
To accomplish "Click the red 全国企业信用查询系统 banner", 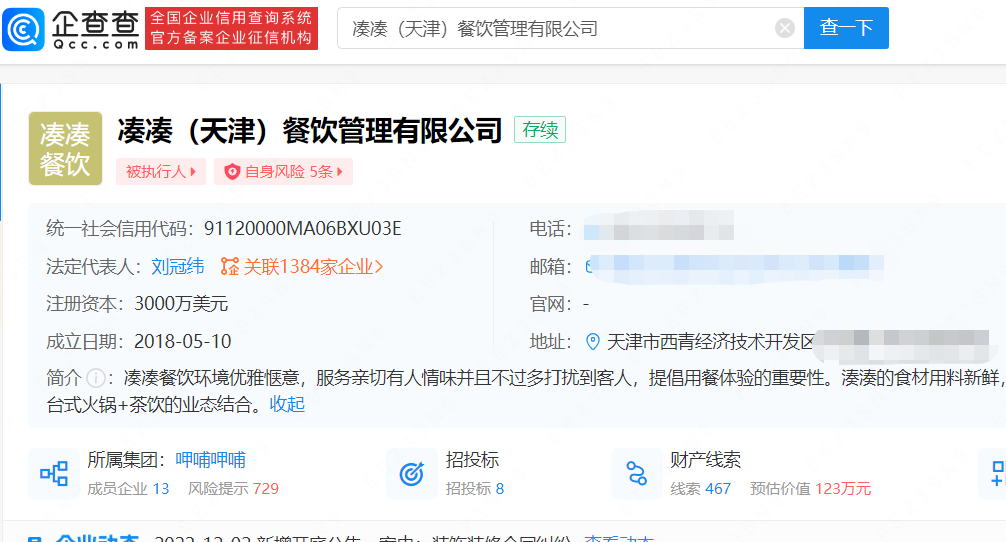I will [232, 28].
